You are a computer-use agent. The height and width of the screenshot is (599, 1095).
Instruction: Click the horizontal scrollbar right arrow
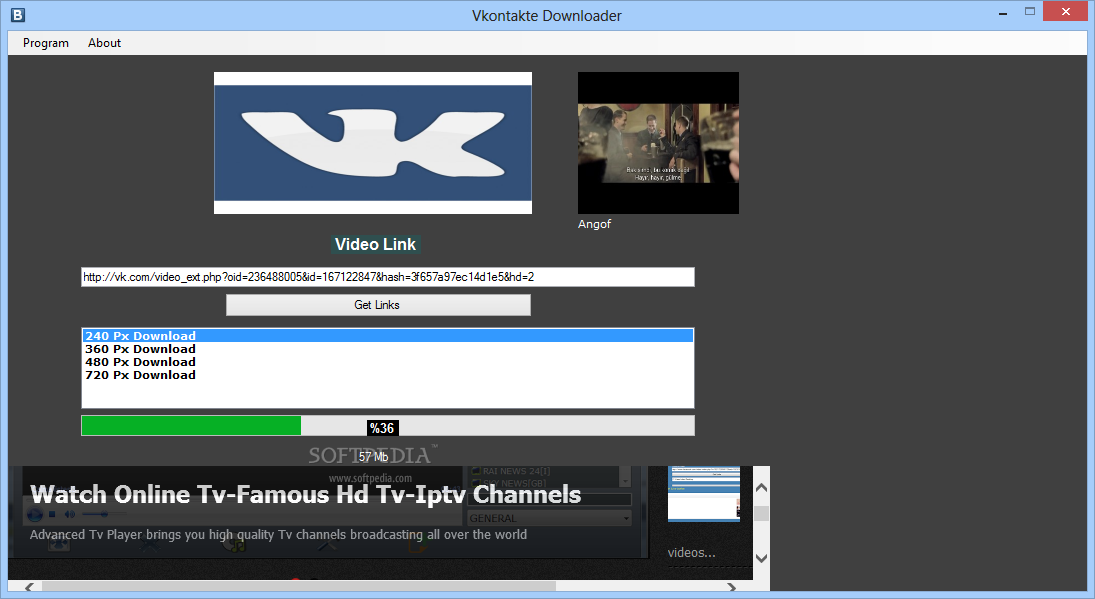pyautogui.click(x=731, y=587)
